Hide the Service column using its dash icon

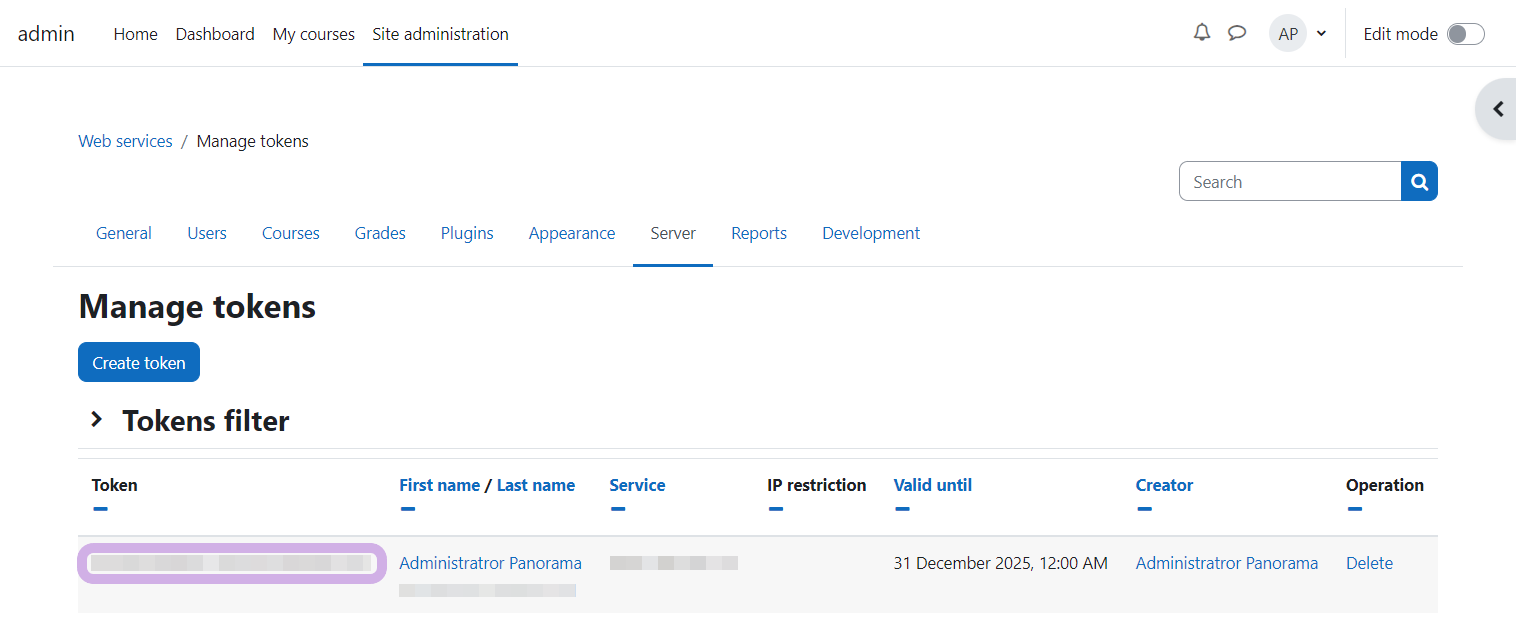pyautogui.click(x=618, y=509)
